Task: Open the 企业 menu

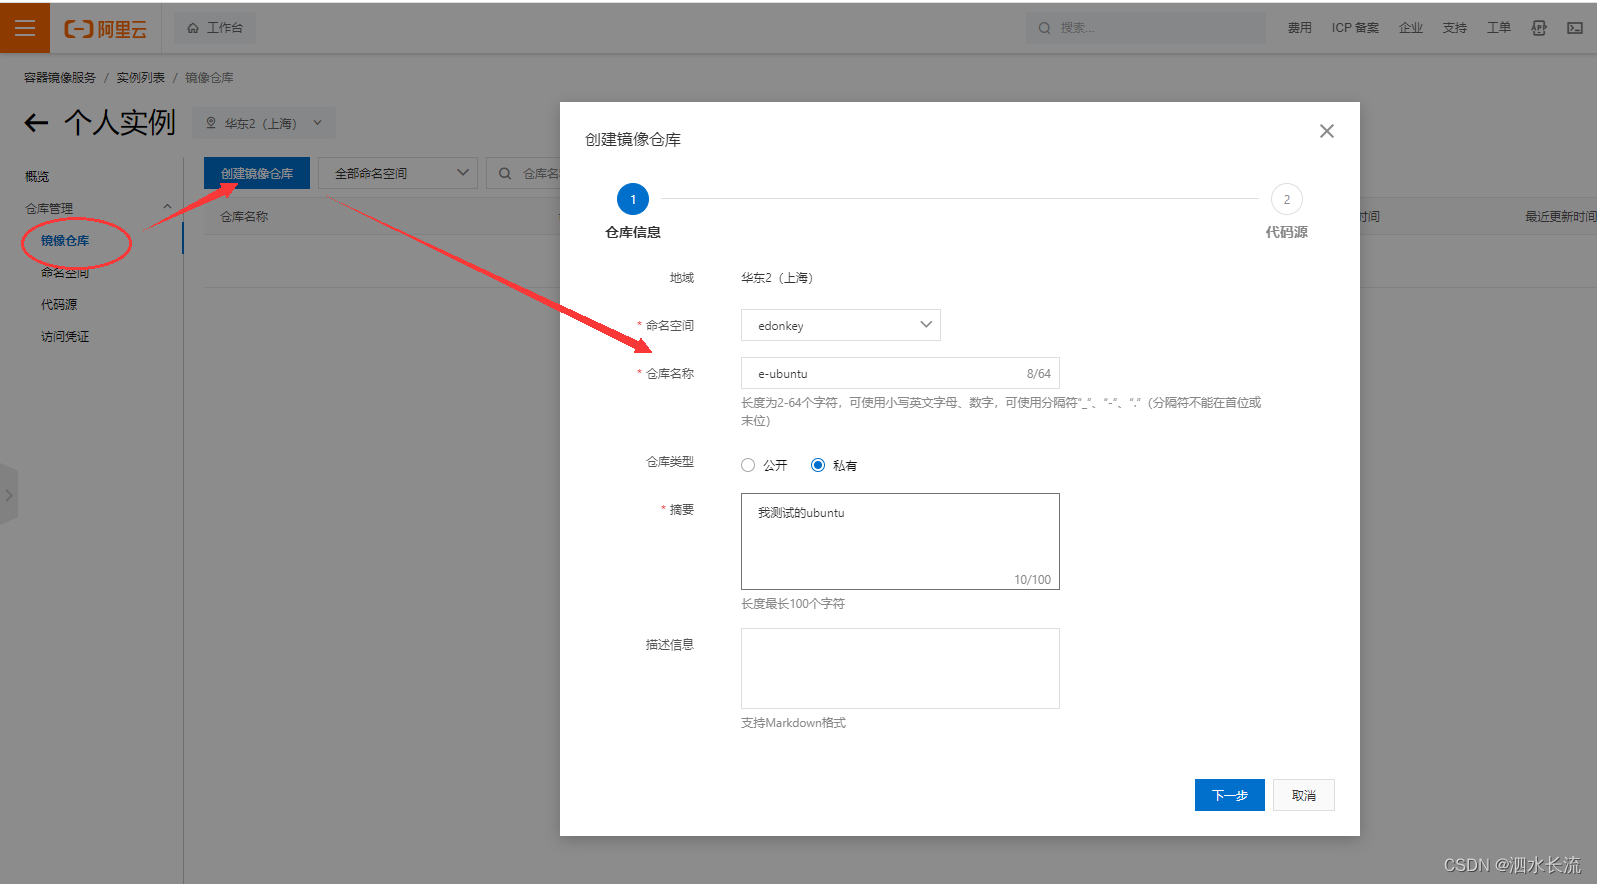Action: 1410,28
